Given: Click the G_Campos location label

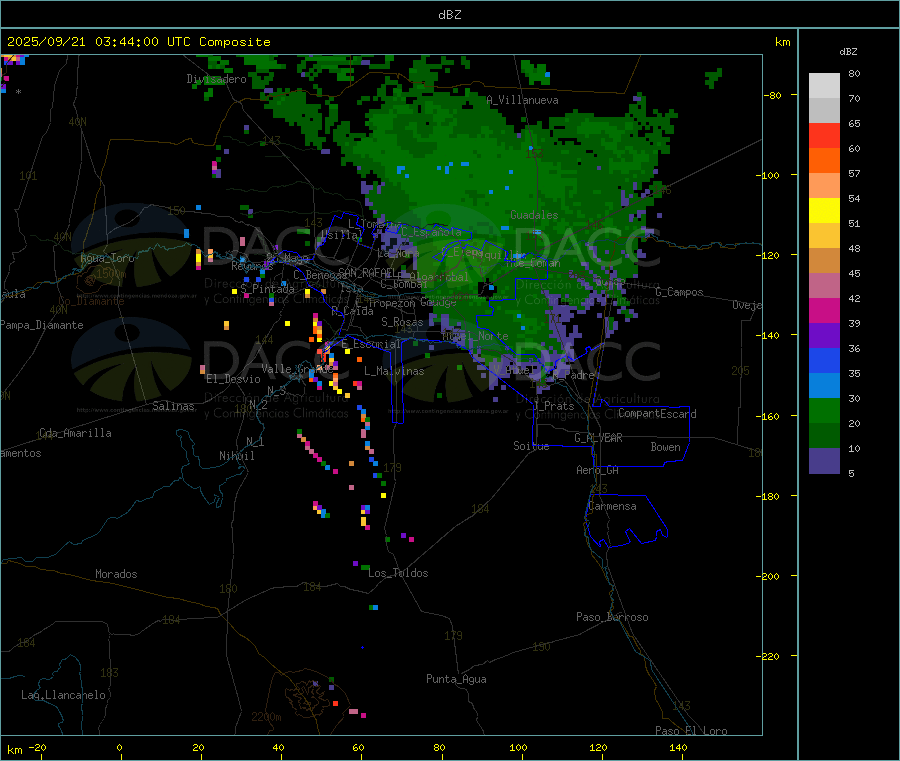Looking at the screenshot, I should [x=679, y=292].
